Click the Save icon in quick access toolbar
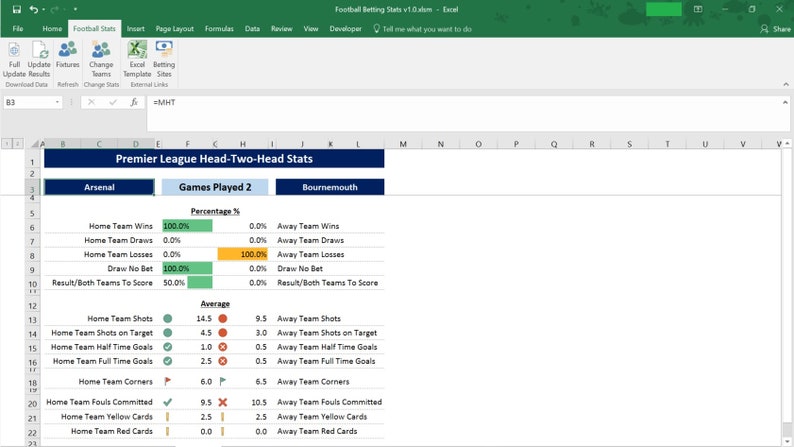 click(x=17, y=9)
